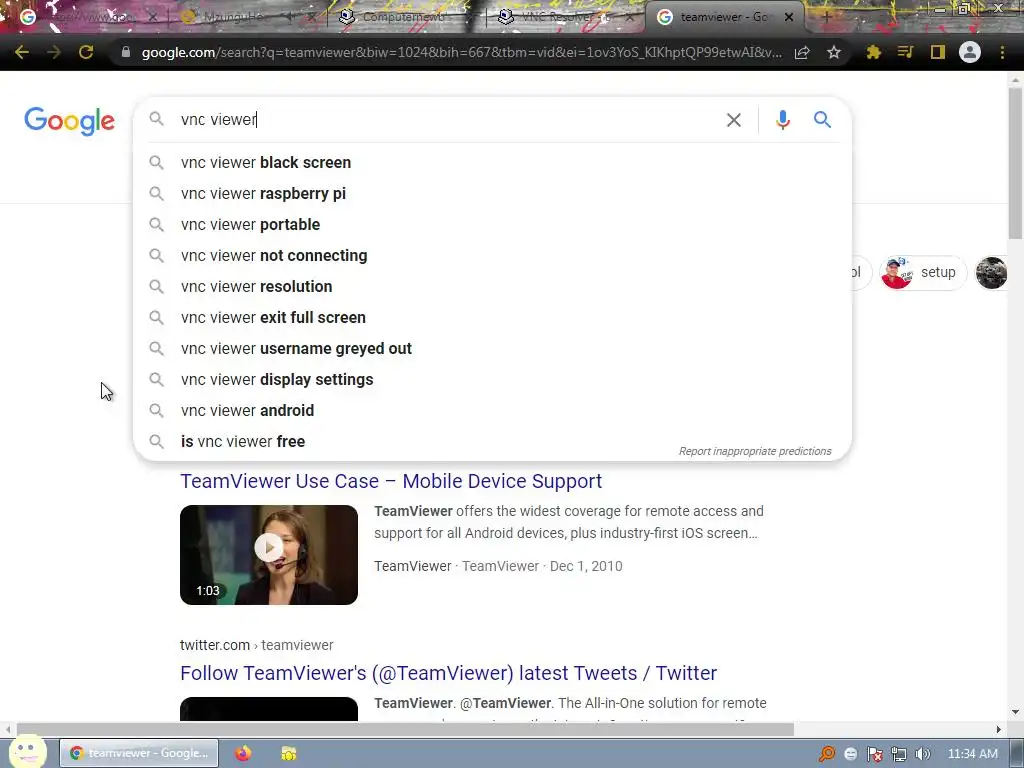Reload the current page

(86, 52)
